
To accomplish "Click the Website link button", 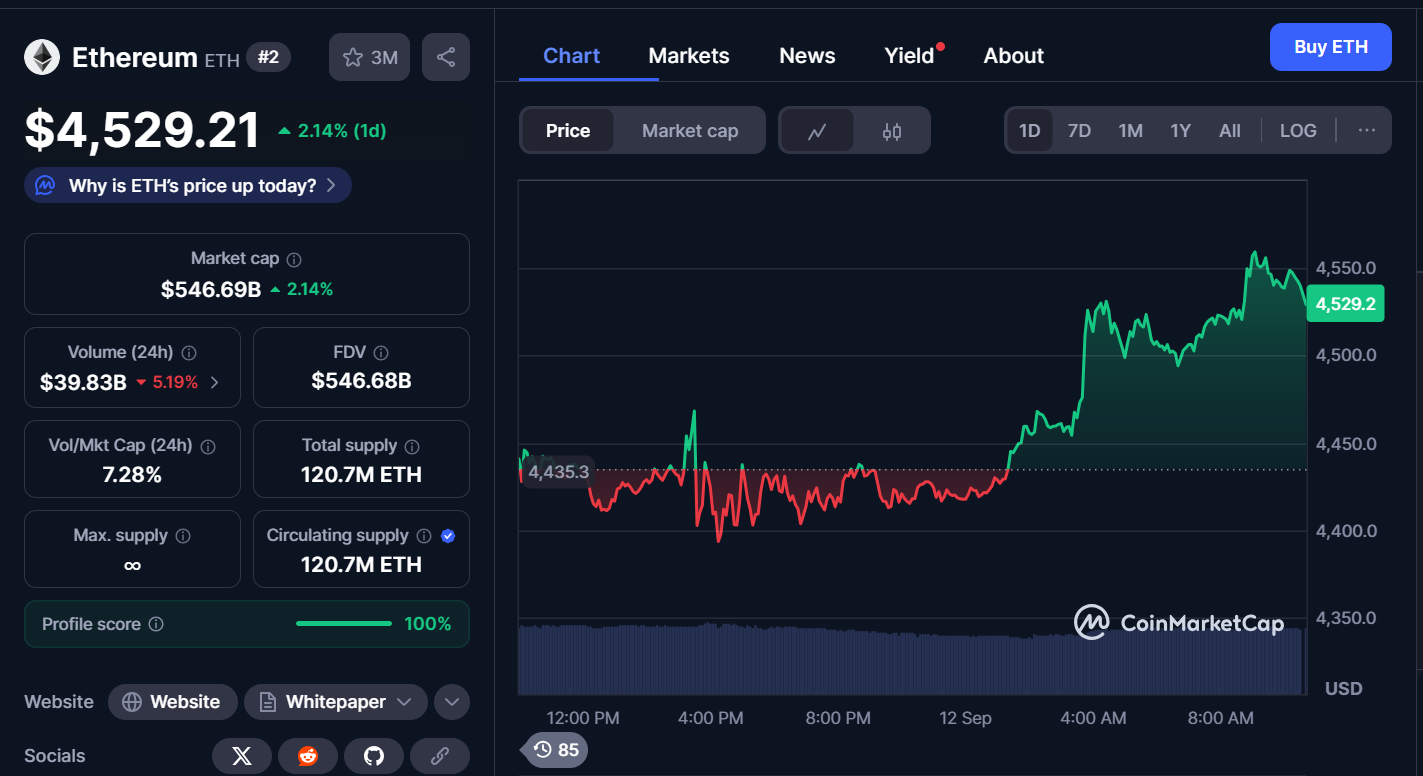I will click(172, 702).
